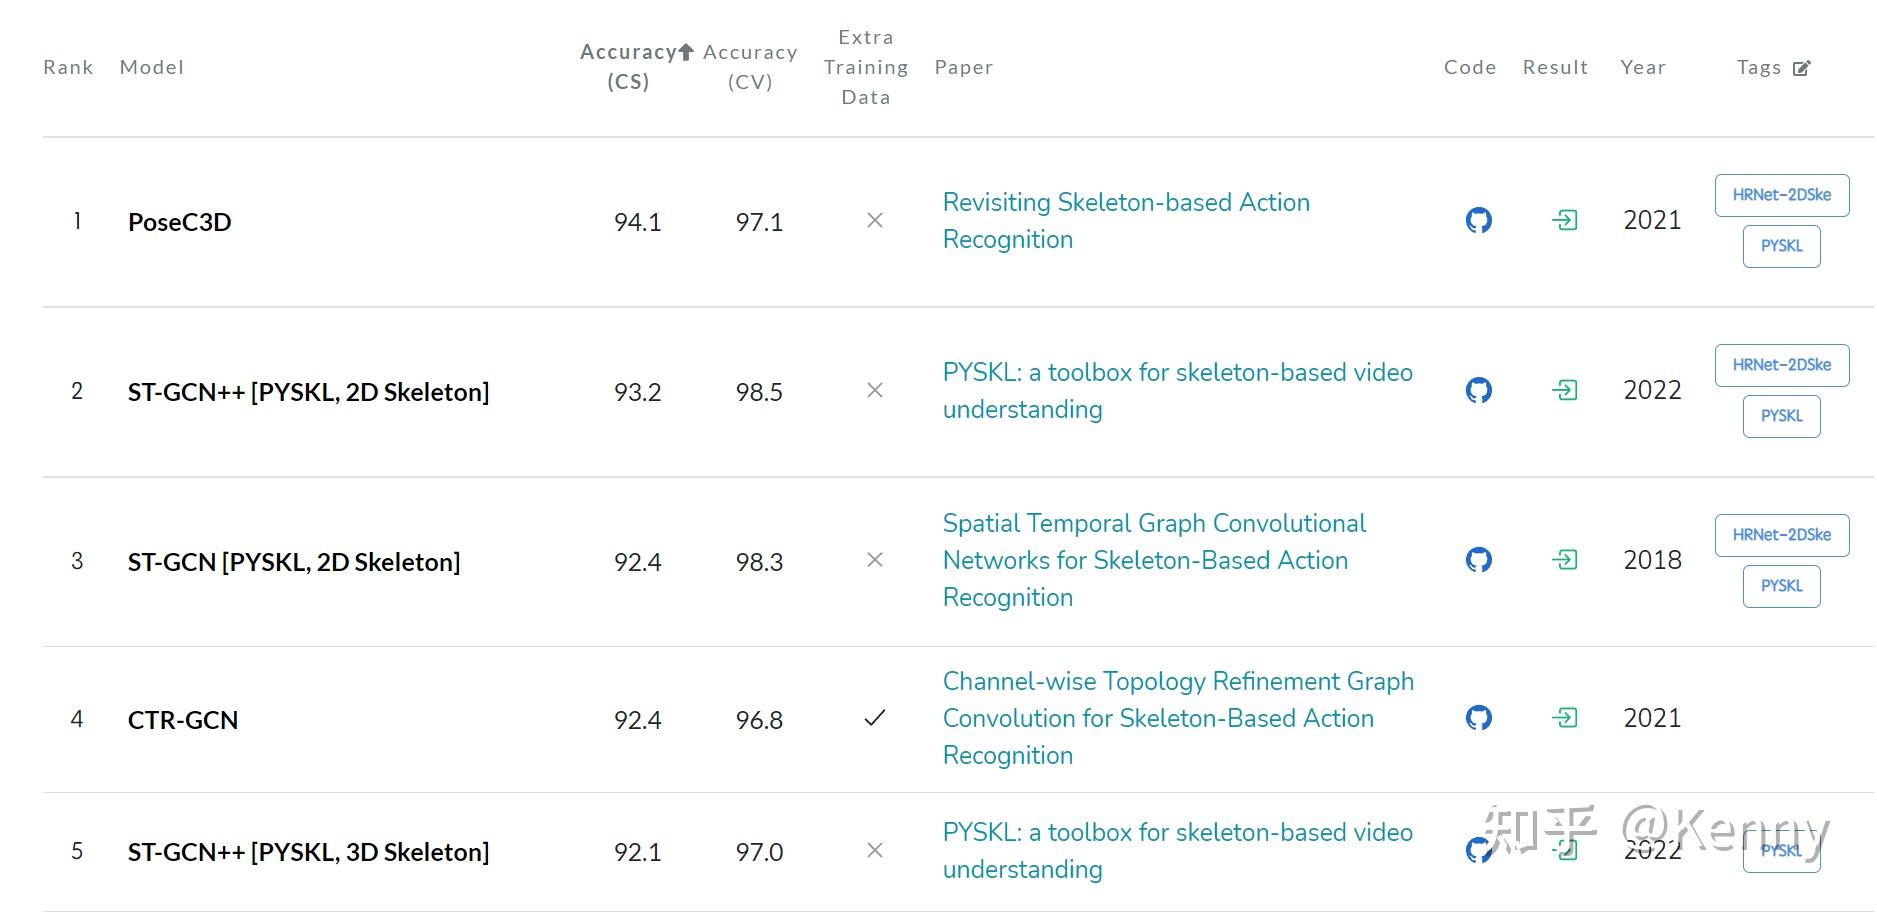Sort by Accuracy (CV) column header
The image size is (1877, 914).
750,66
